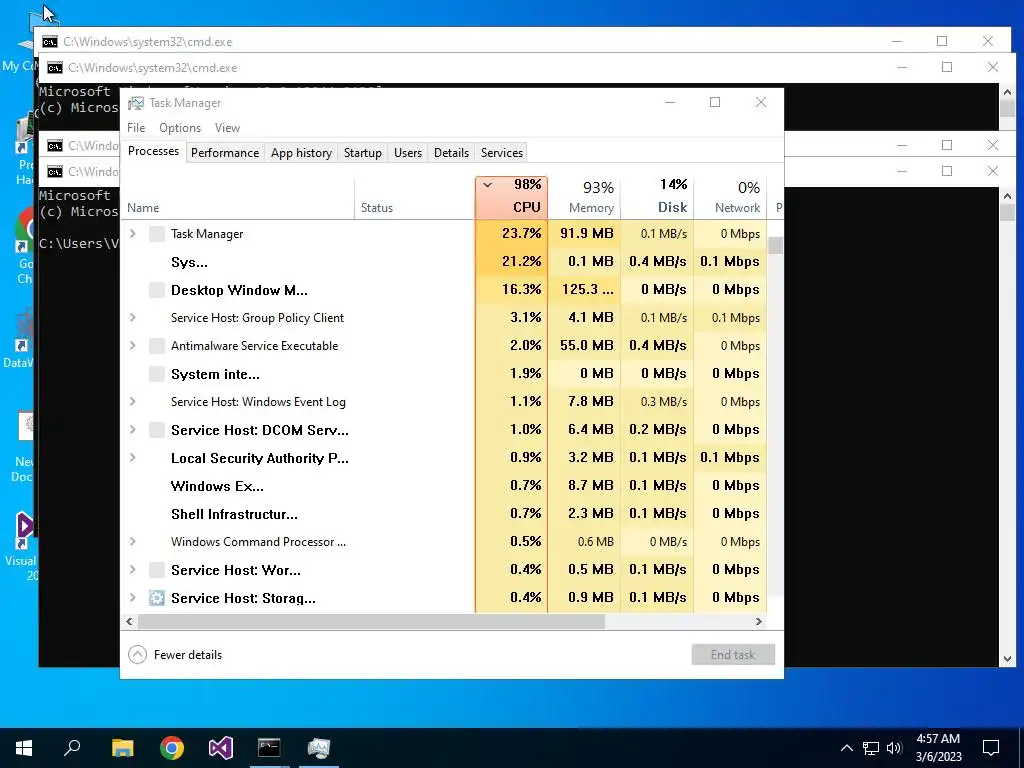Open the notification center icon
The height and width of the screenshot is (768, 1024).
991,748
